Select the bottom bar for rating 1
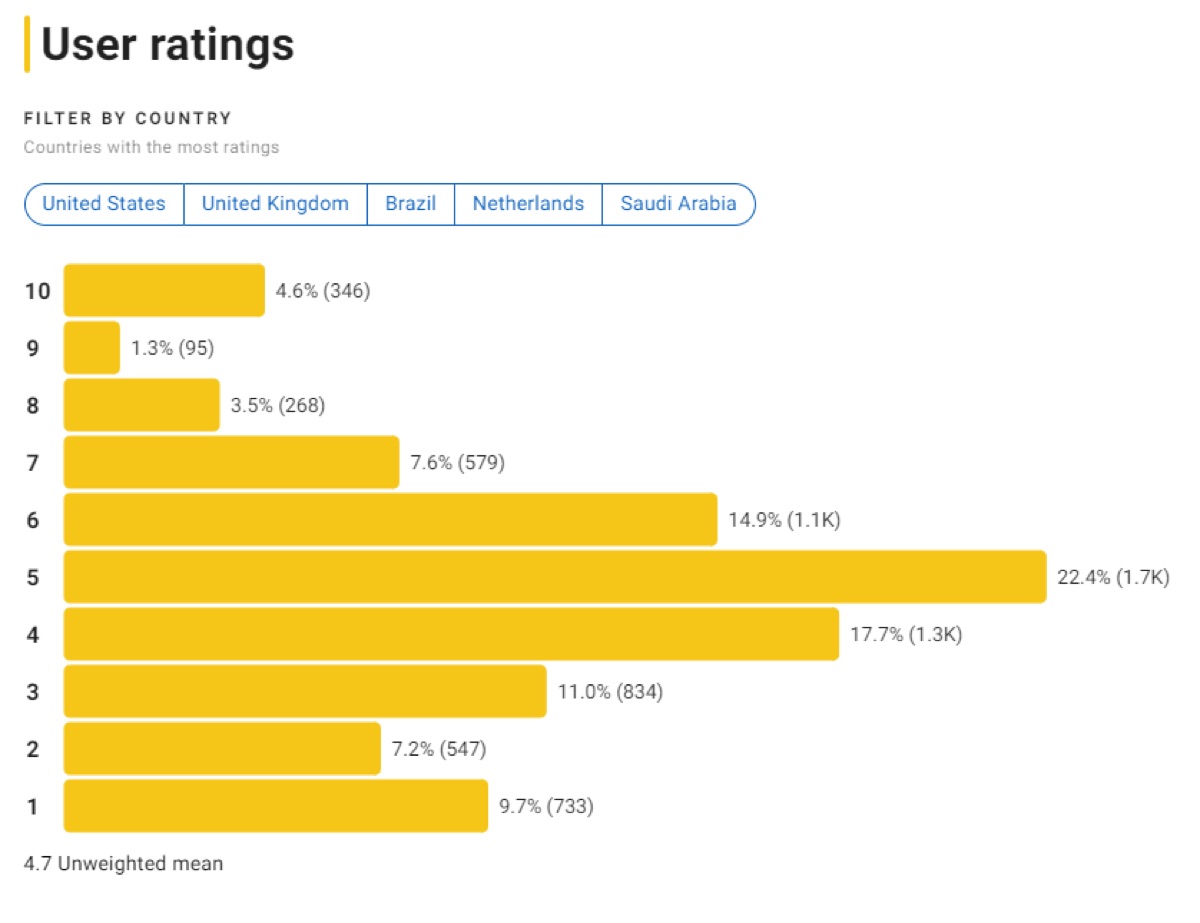Image resolution: width=1200 pixels, height=923 pixels. coord(276,806)
